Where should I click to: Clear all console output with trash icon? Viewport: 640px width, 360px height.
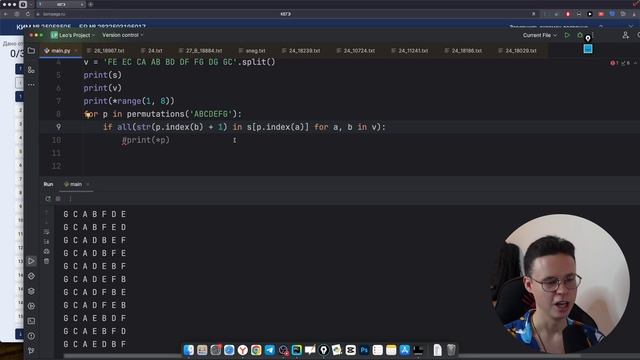(x=47, y=261)
